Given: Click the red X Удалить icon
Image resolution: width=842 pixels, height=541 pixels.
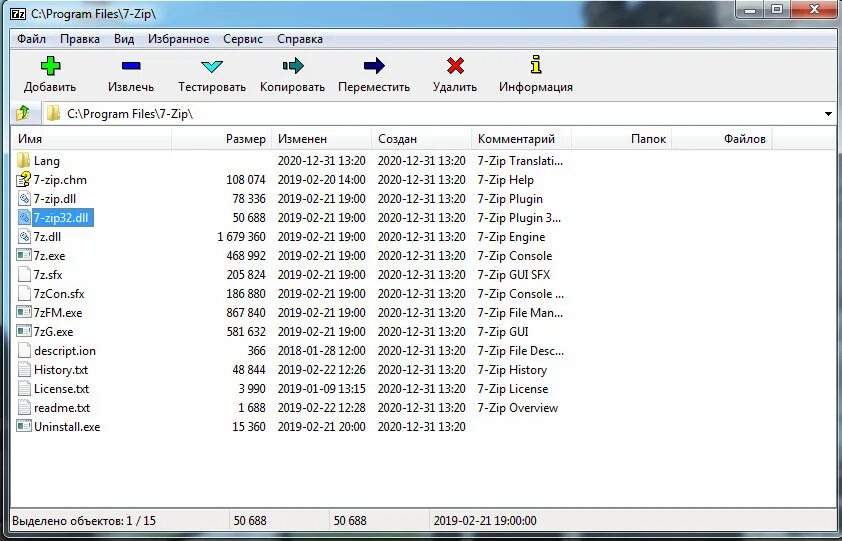Looking at the screenshot, I should [x=455, y=66].
